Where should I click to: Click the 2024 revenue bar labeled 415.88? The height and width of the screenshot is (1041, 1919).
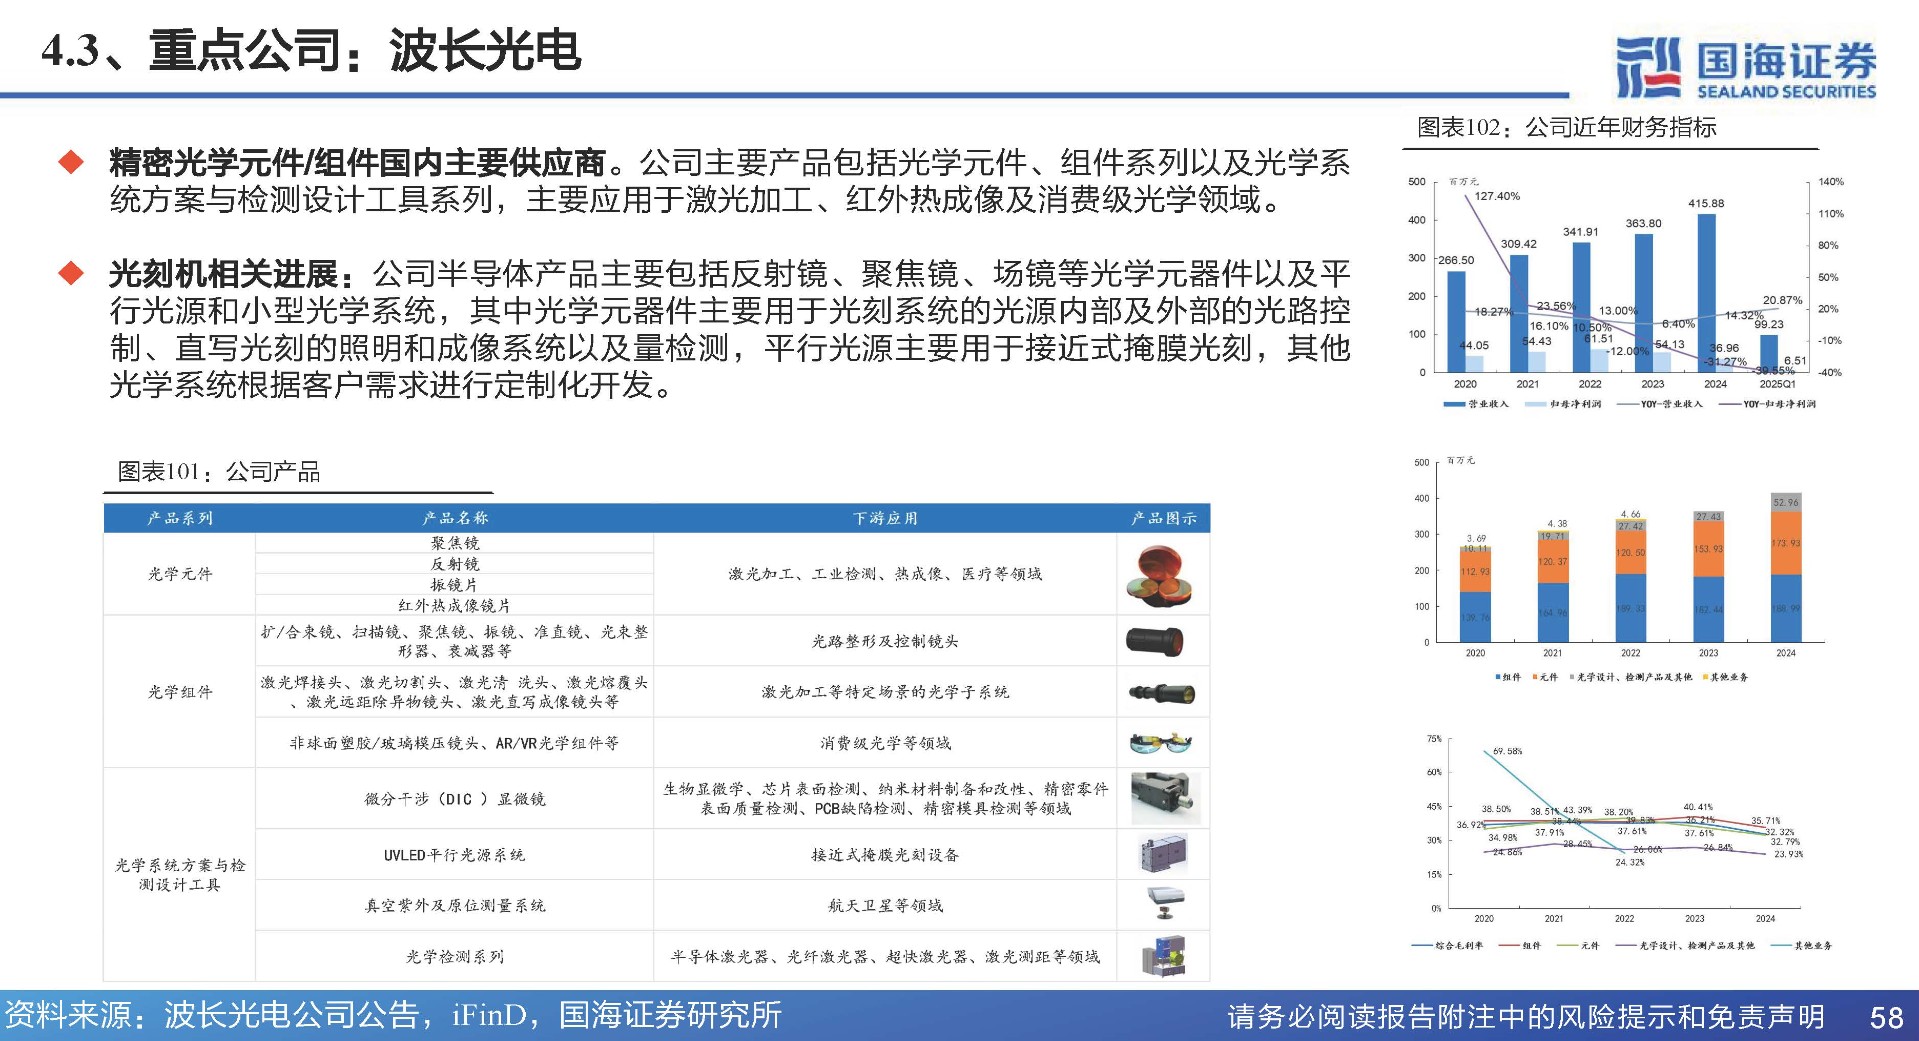pyautogui.click(x=1706, y=290)
